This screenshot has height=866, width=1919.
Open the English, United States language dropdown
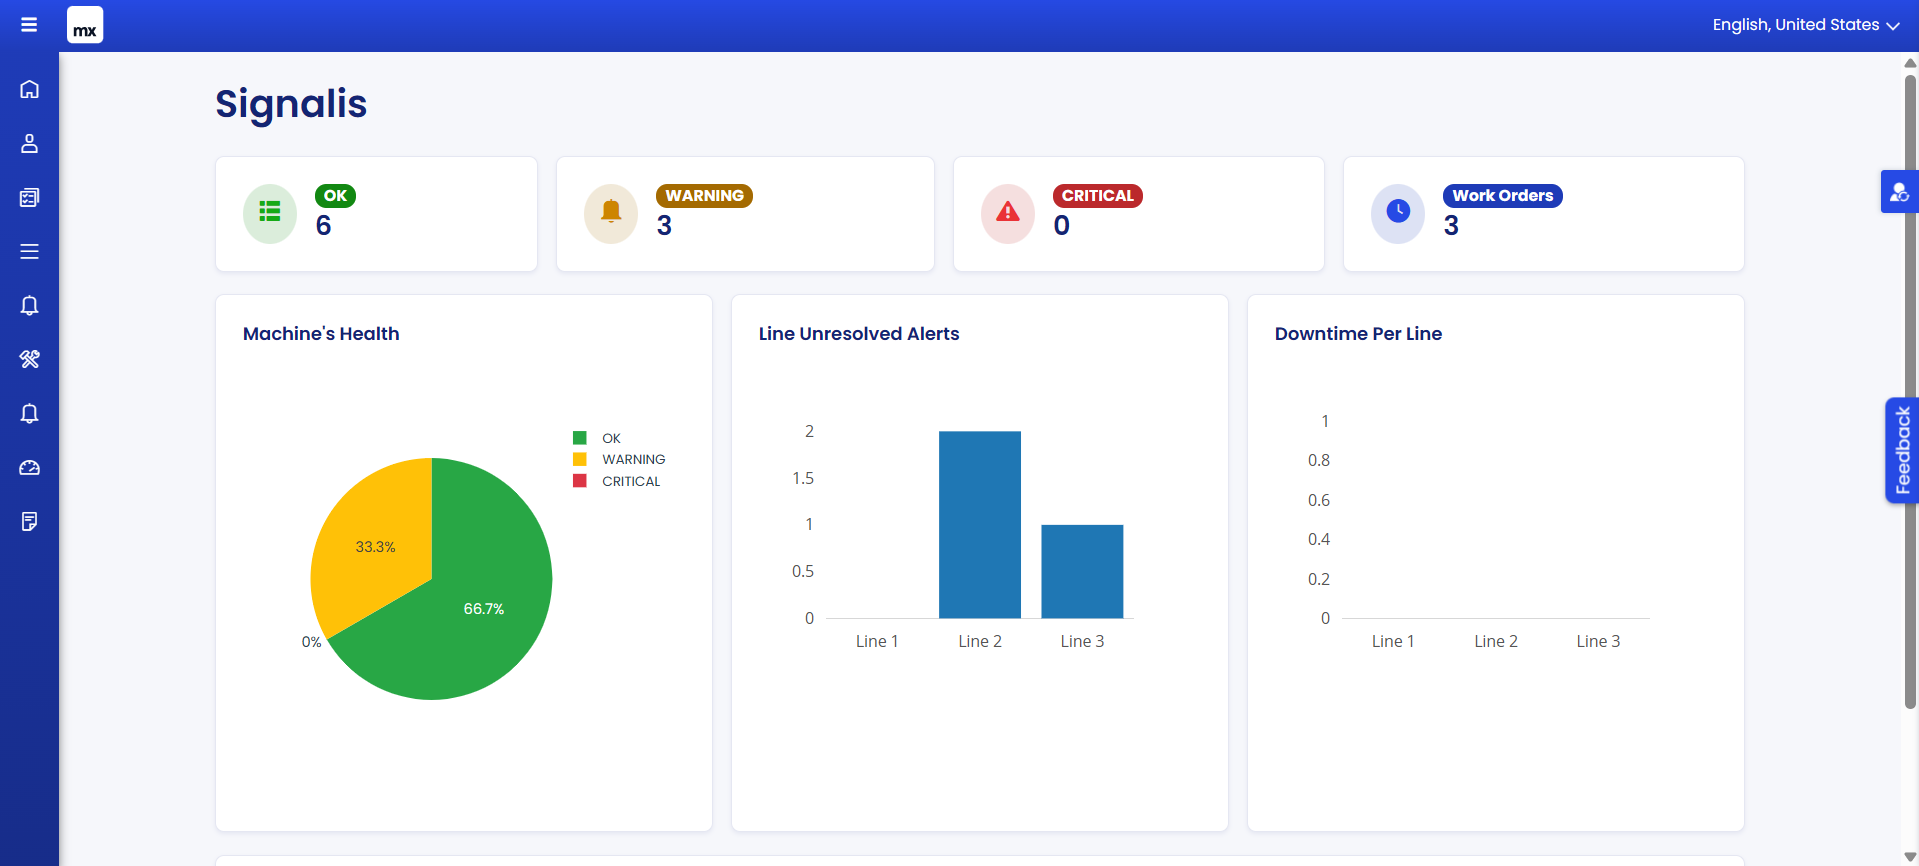[1806, 25]
